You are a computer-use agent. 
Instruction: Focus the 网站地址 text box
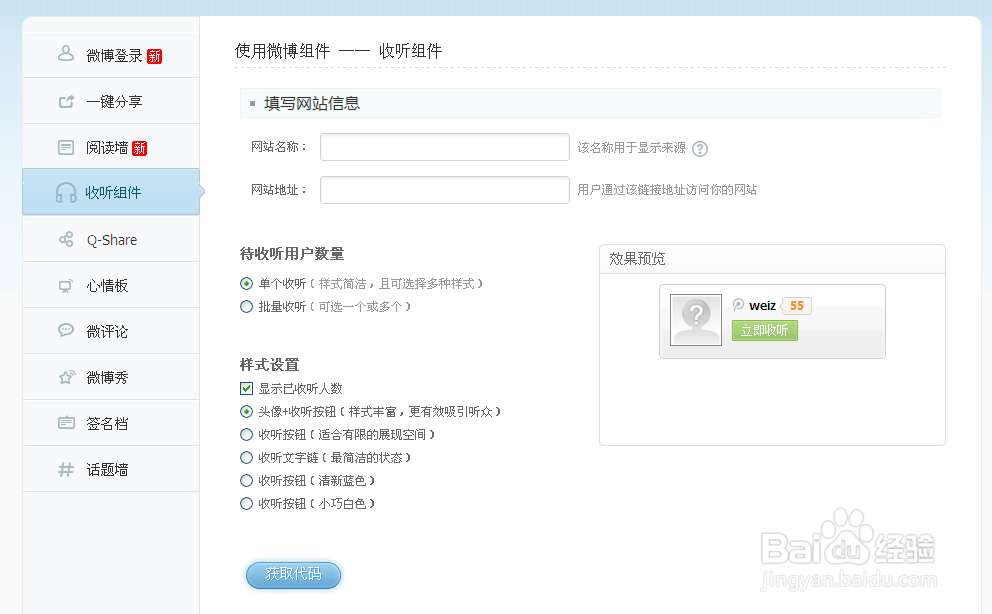pos(444,190)
